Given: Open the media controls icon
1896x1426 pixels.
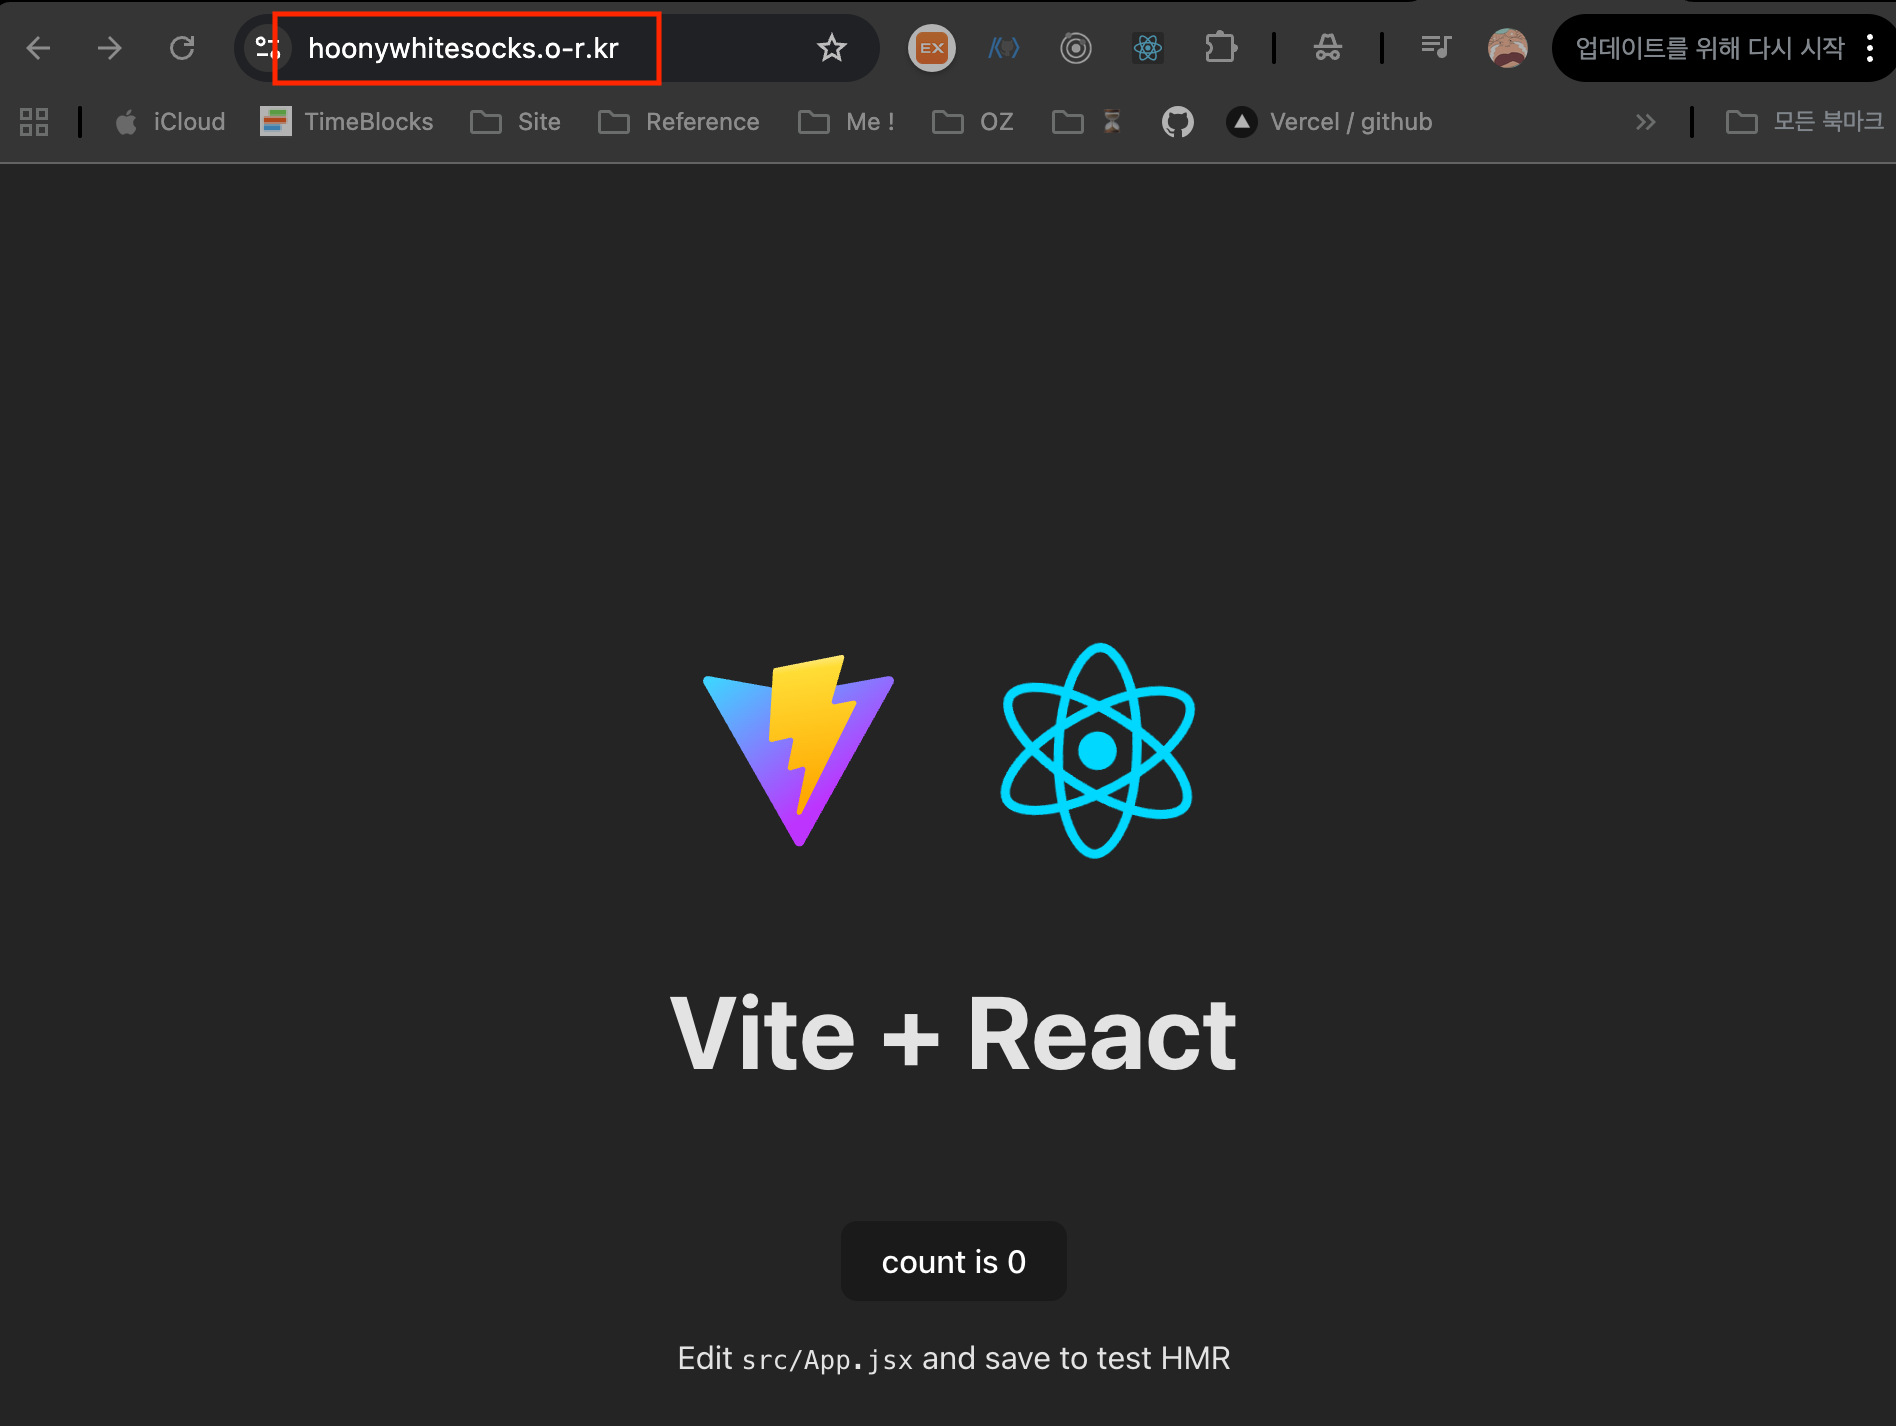Looking at the screenshot, I should tap(1436, 48).
